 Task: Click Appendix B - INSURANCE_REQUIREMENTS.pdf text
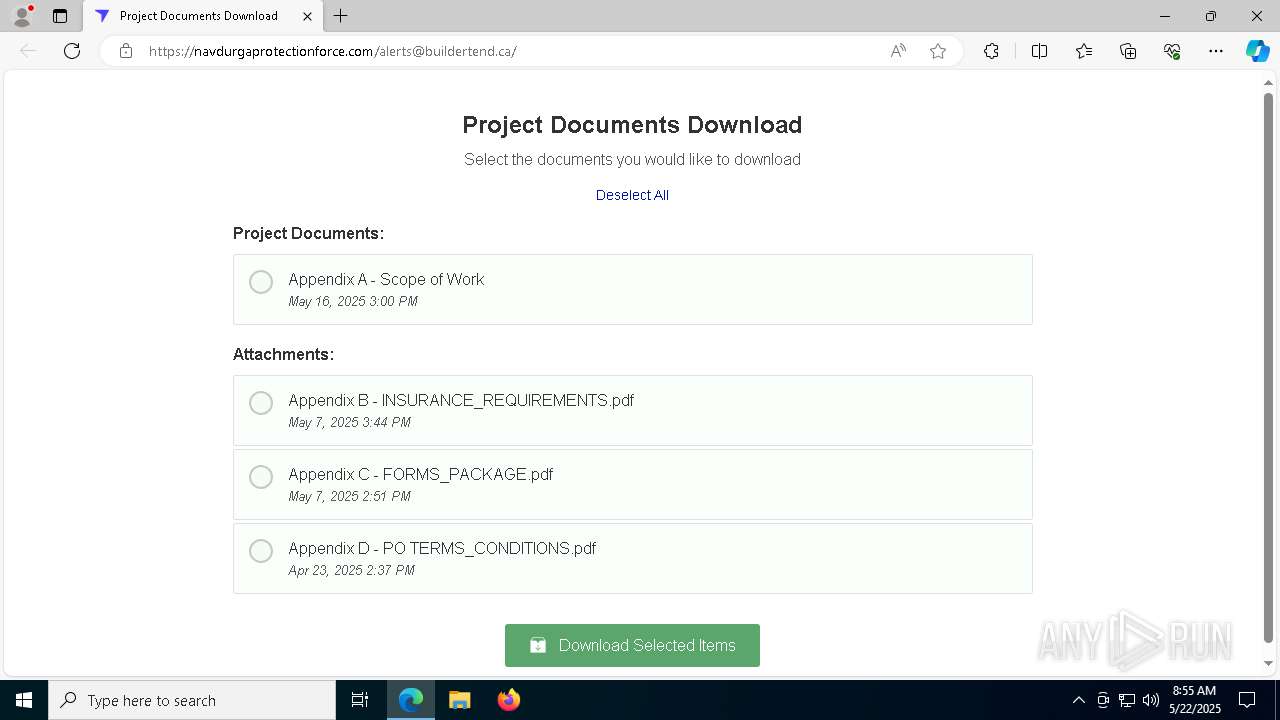(x=461, y=400)
